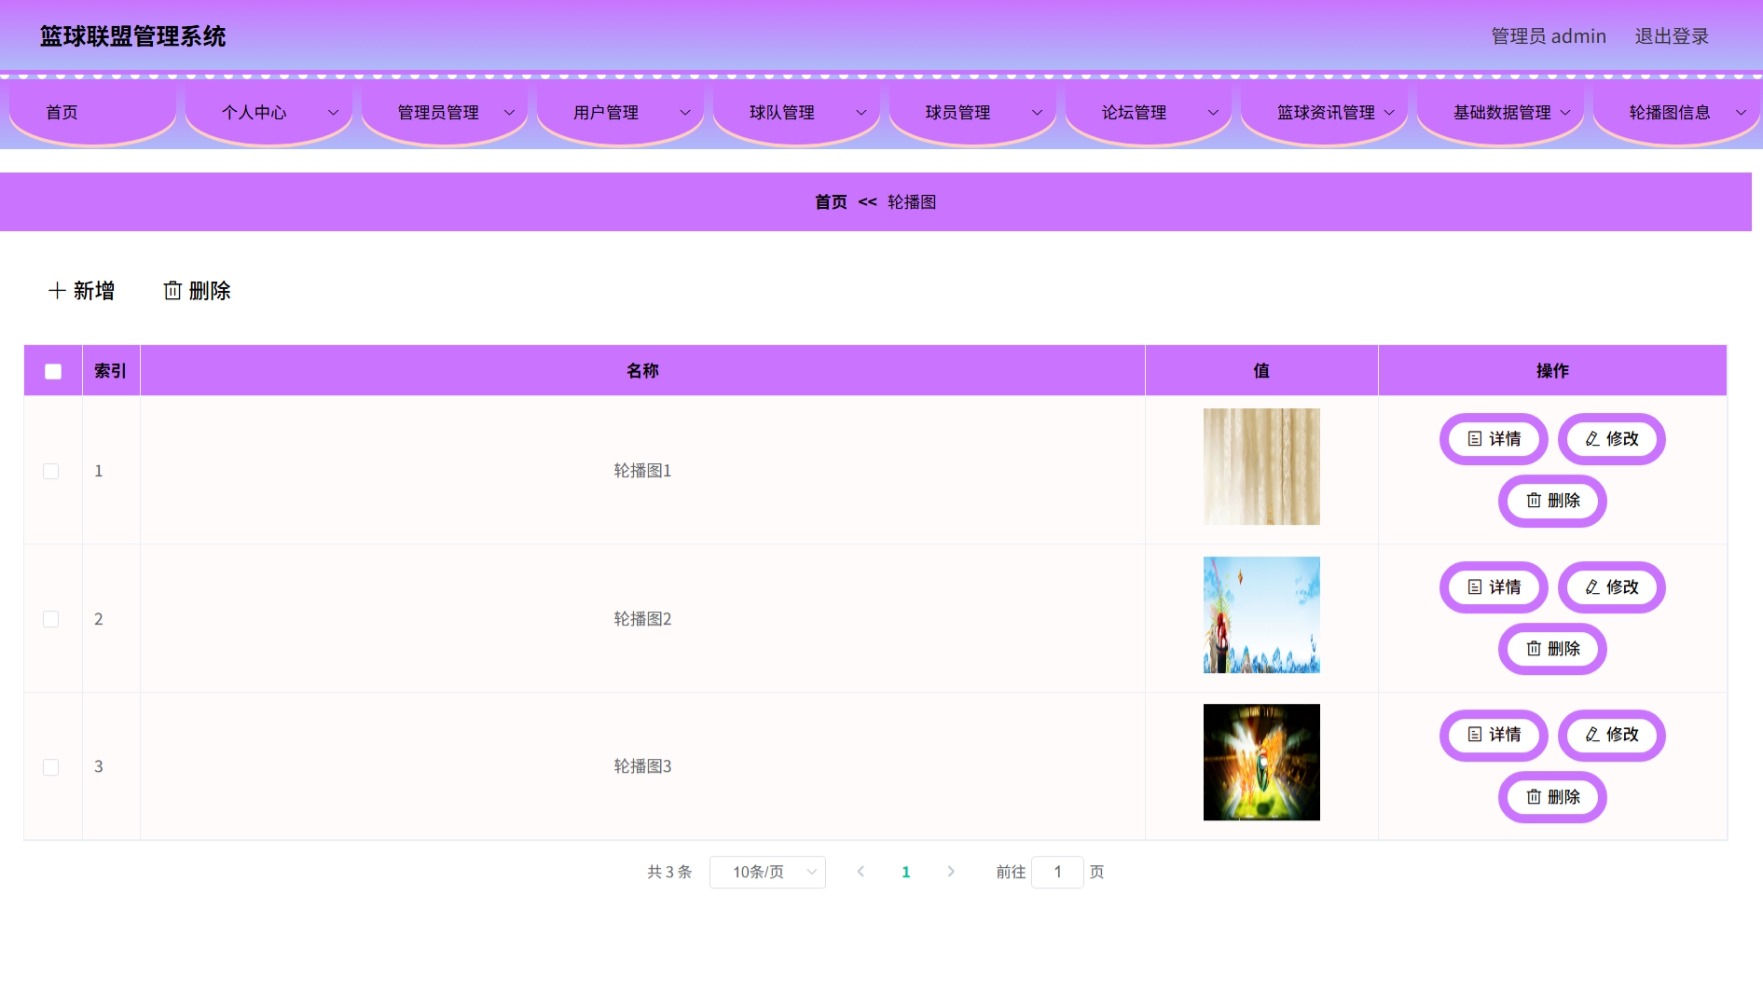This screenshot has height=1002, width=1763.
Task: Click the pencil icon in row 1 修改 button
Action: [x=1592, y=439]
